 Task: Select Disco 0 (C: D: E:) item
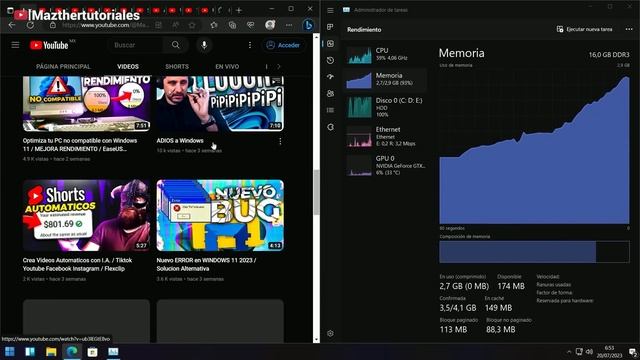tap(386, 107)
